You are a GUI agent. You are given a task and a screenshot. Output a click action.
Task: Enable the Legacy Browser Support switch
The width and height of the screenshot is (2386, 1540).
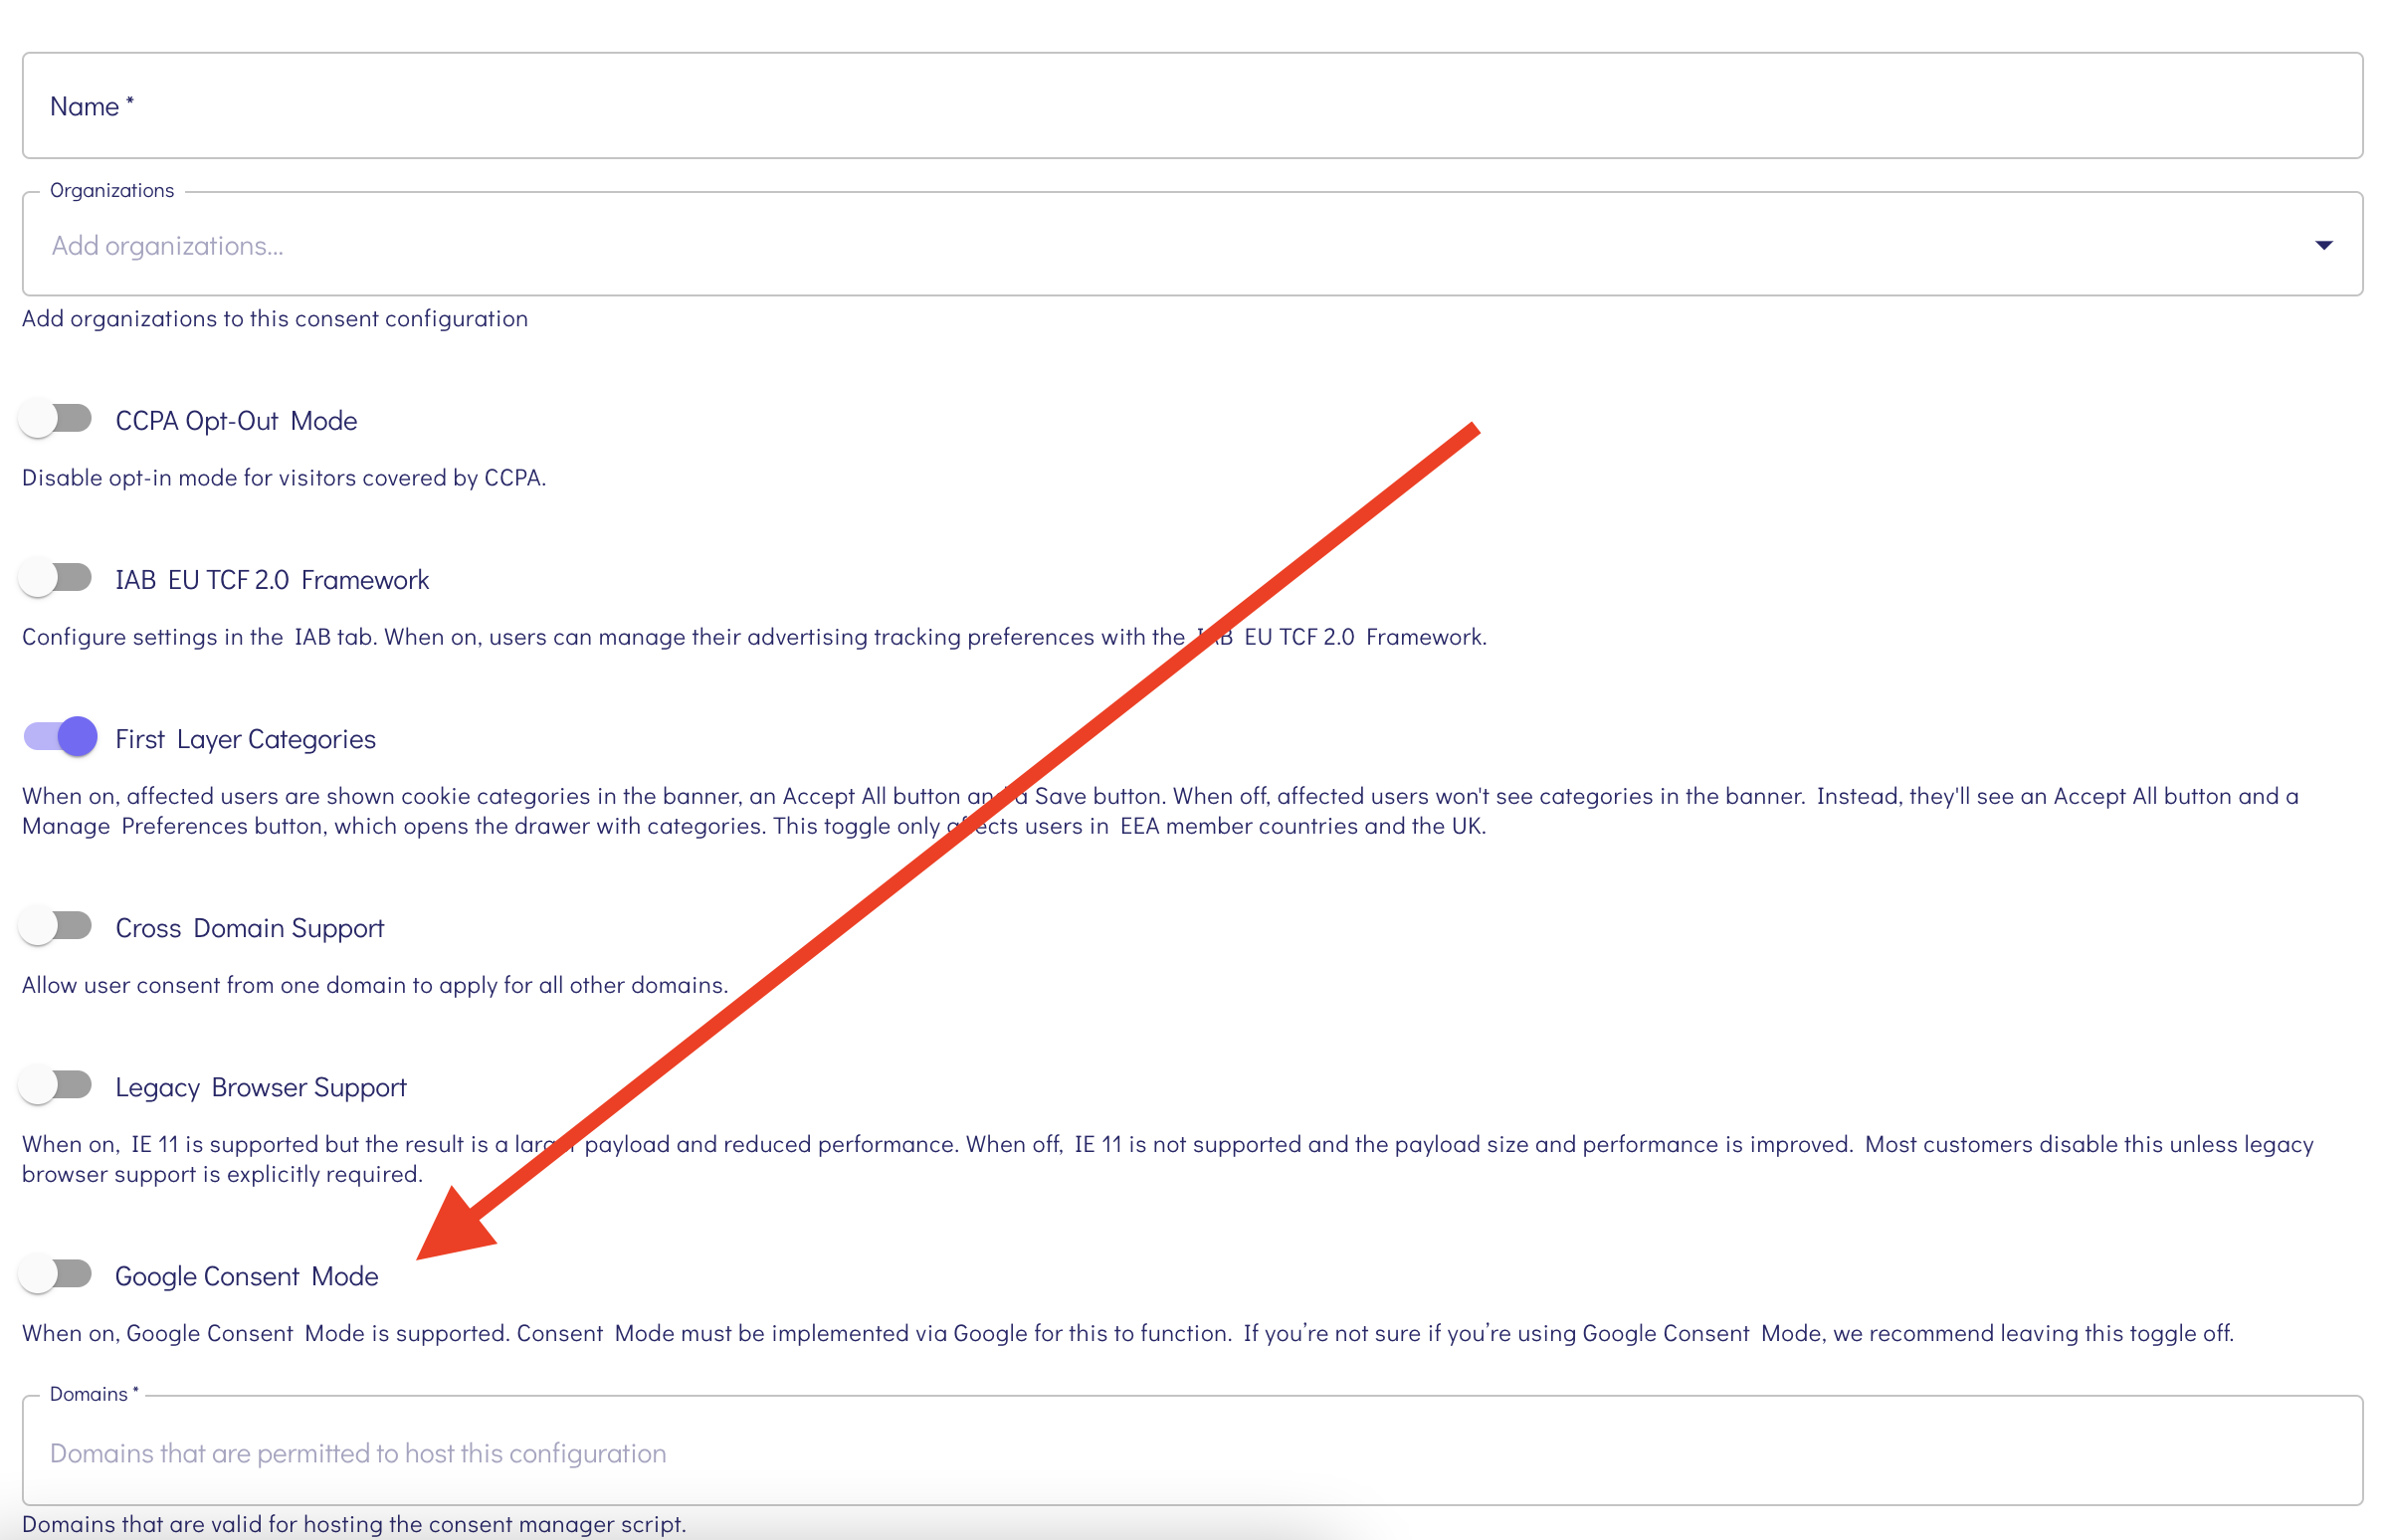[x=56, y=1085]
